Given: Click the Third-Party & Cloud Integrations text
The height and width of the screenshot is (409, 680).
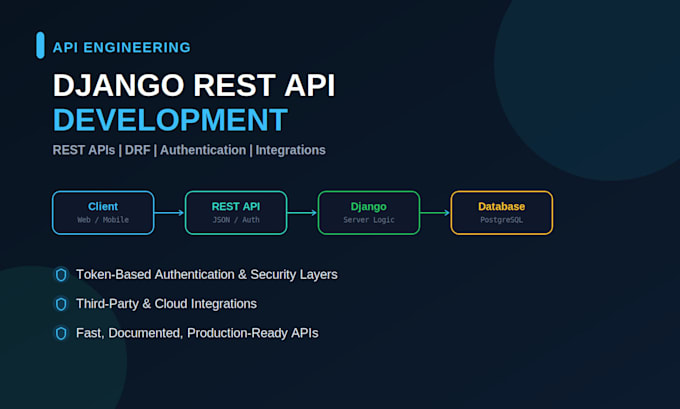Looking at the screenshot, I should point(166,304).
